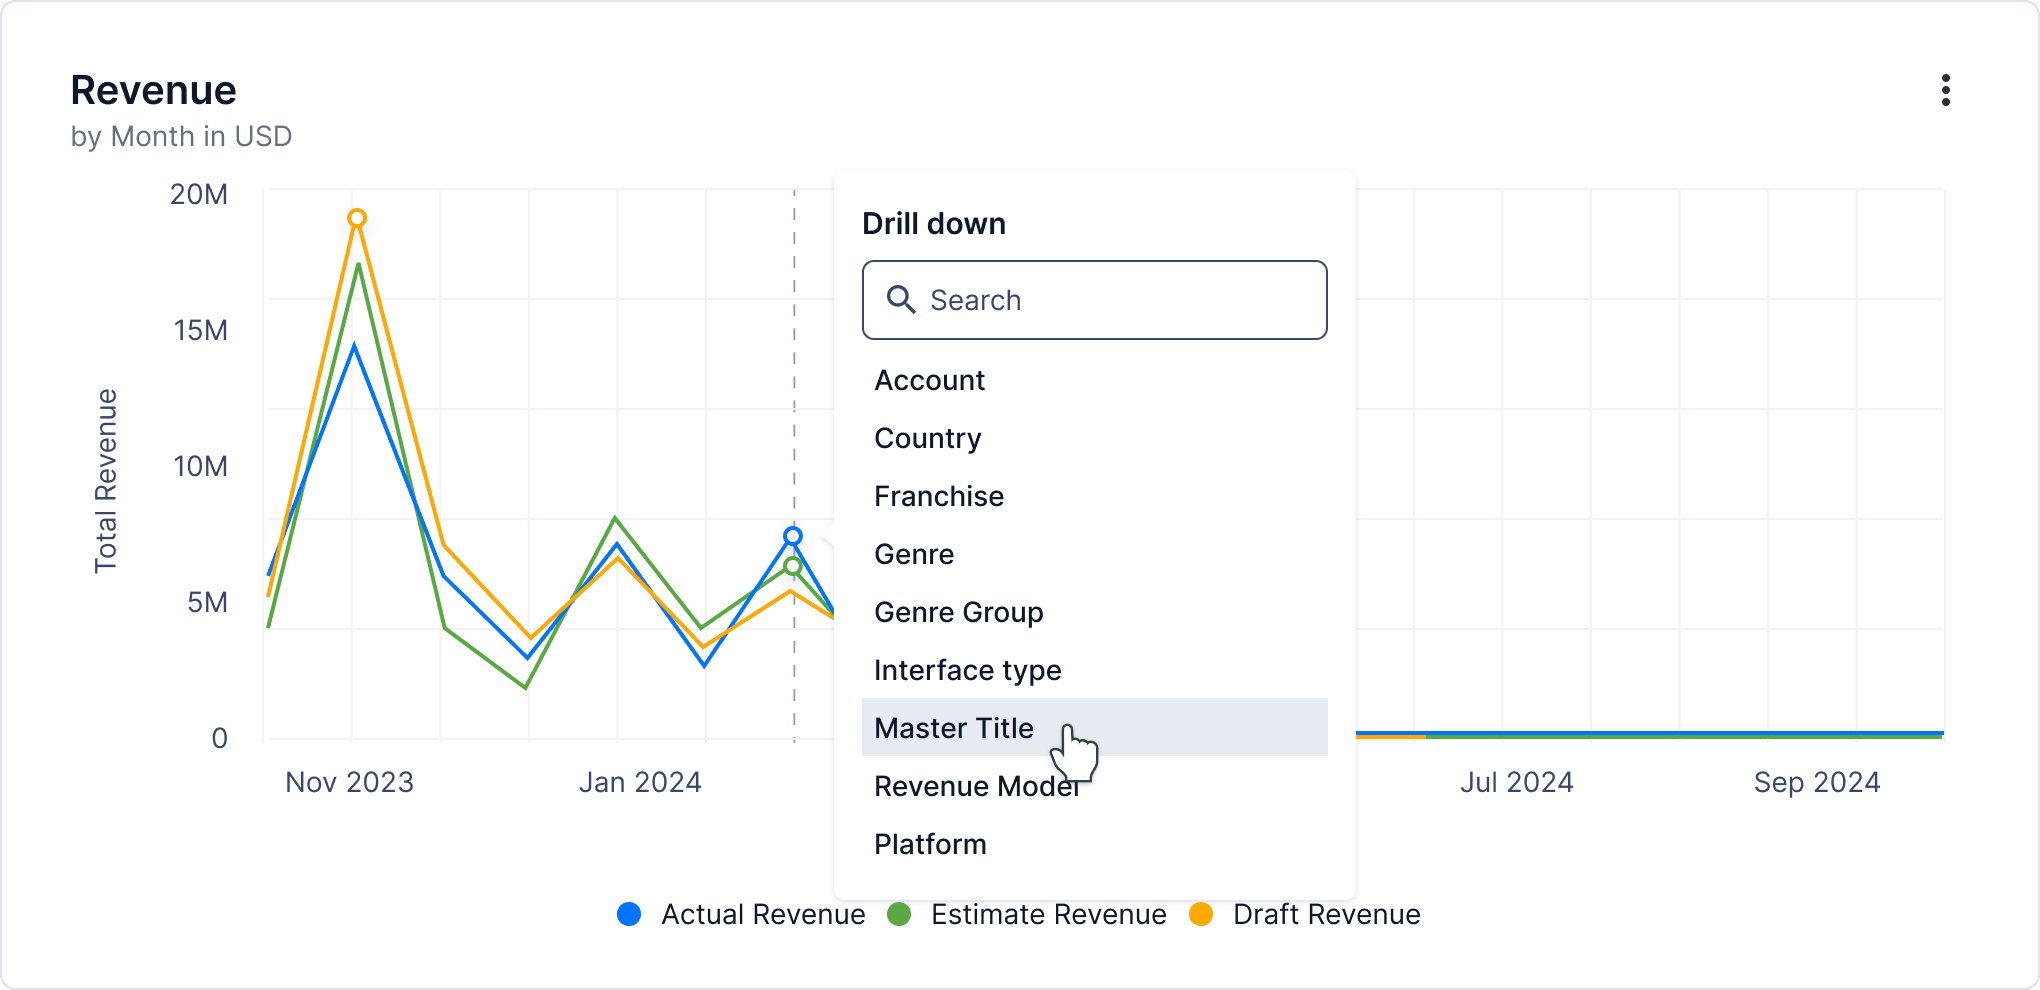
Task: Select Account from drill down list
Action: 929,380
